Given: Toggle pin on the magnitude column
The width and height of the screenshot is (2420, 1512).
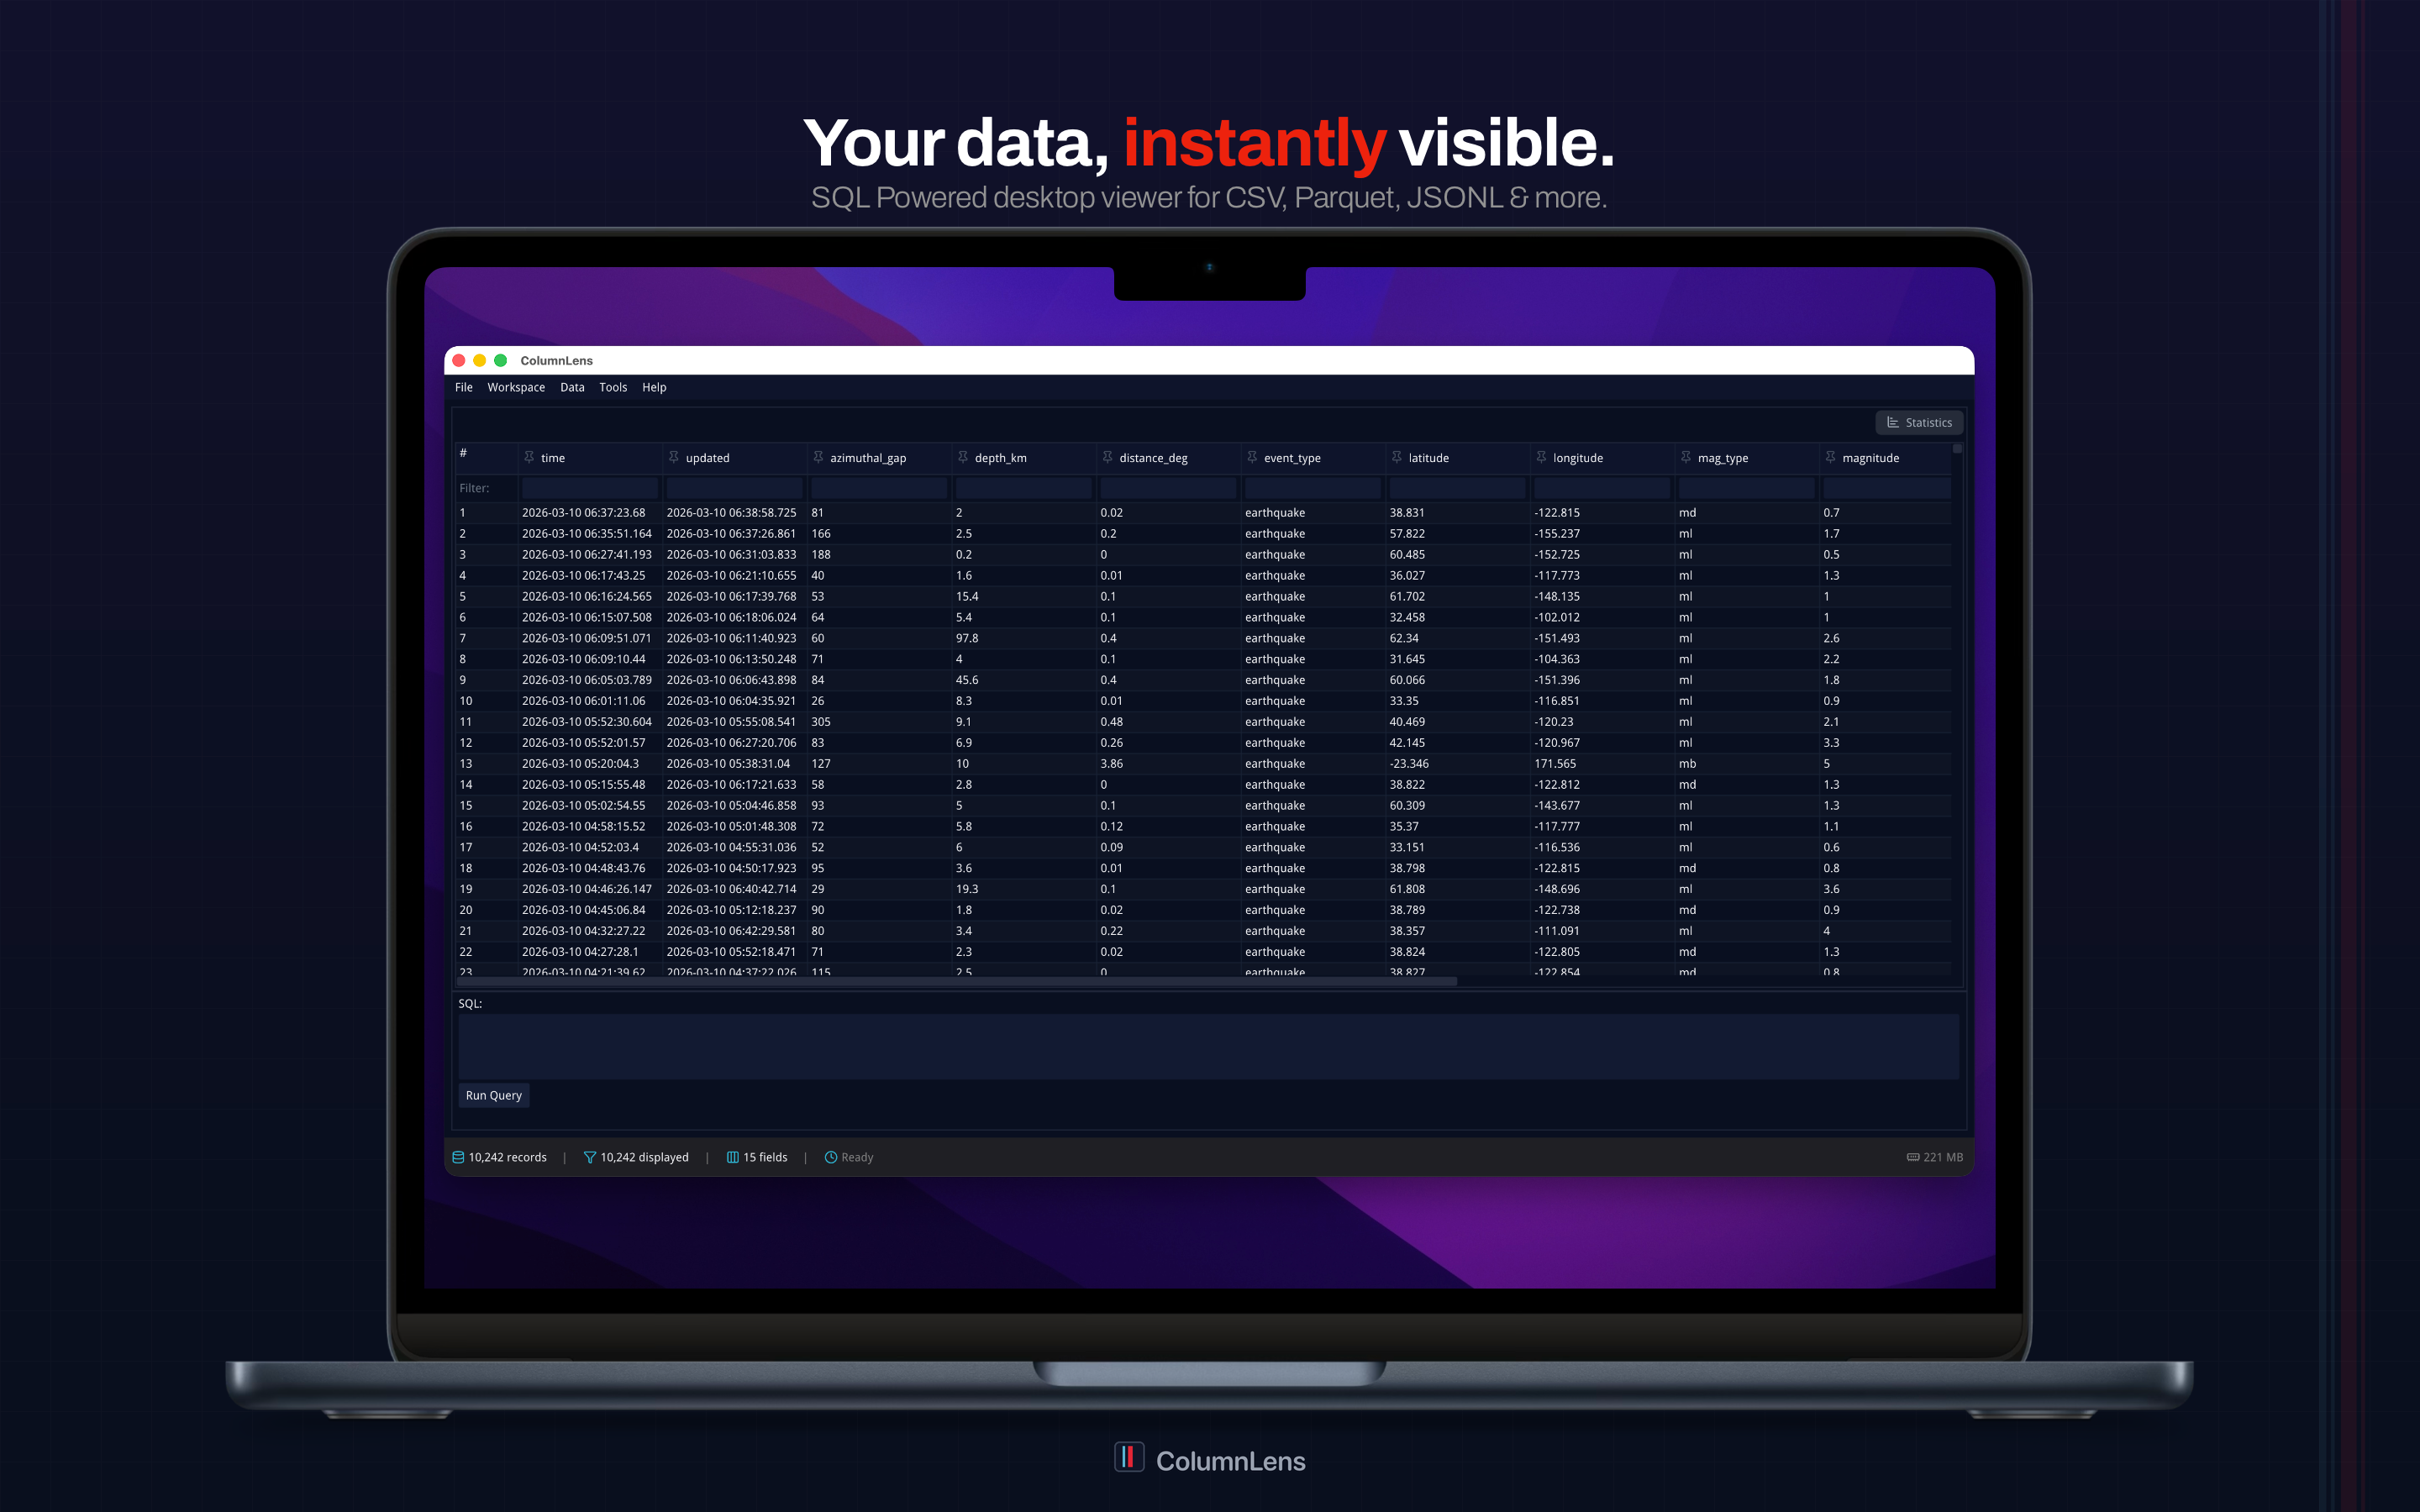Looking at the screenshot, I should click(1830, 457).
